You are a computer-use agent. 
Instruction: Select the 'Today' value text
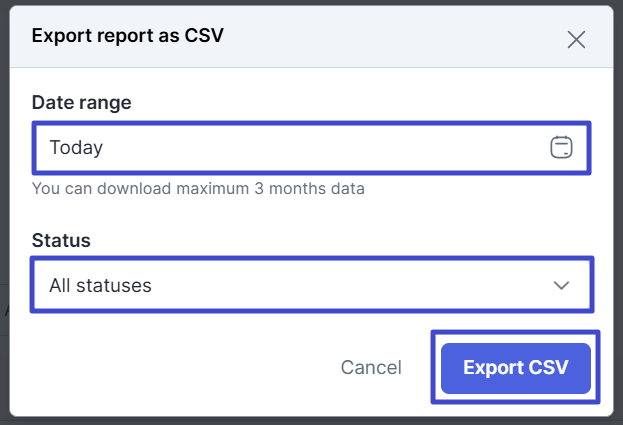[76, 148]
